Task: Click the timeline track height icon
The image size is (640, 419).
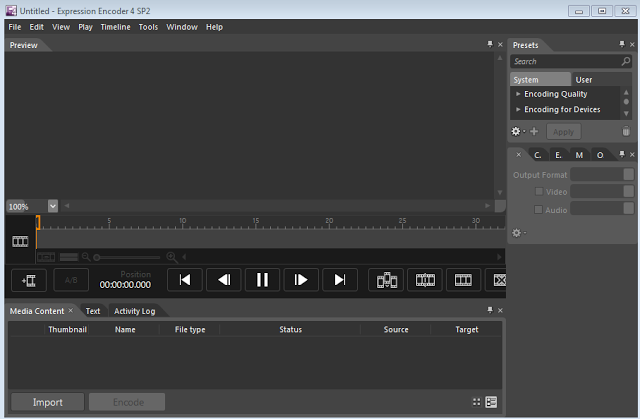Action: (69, 257)
